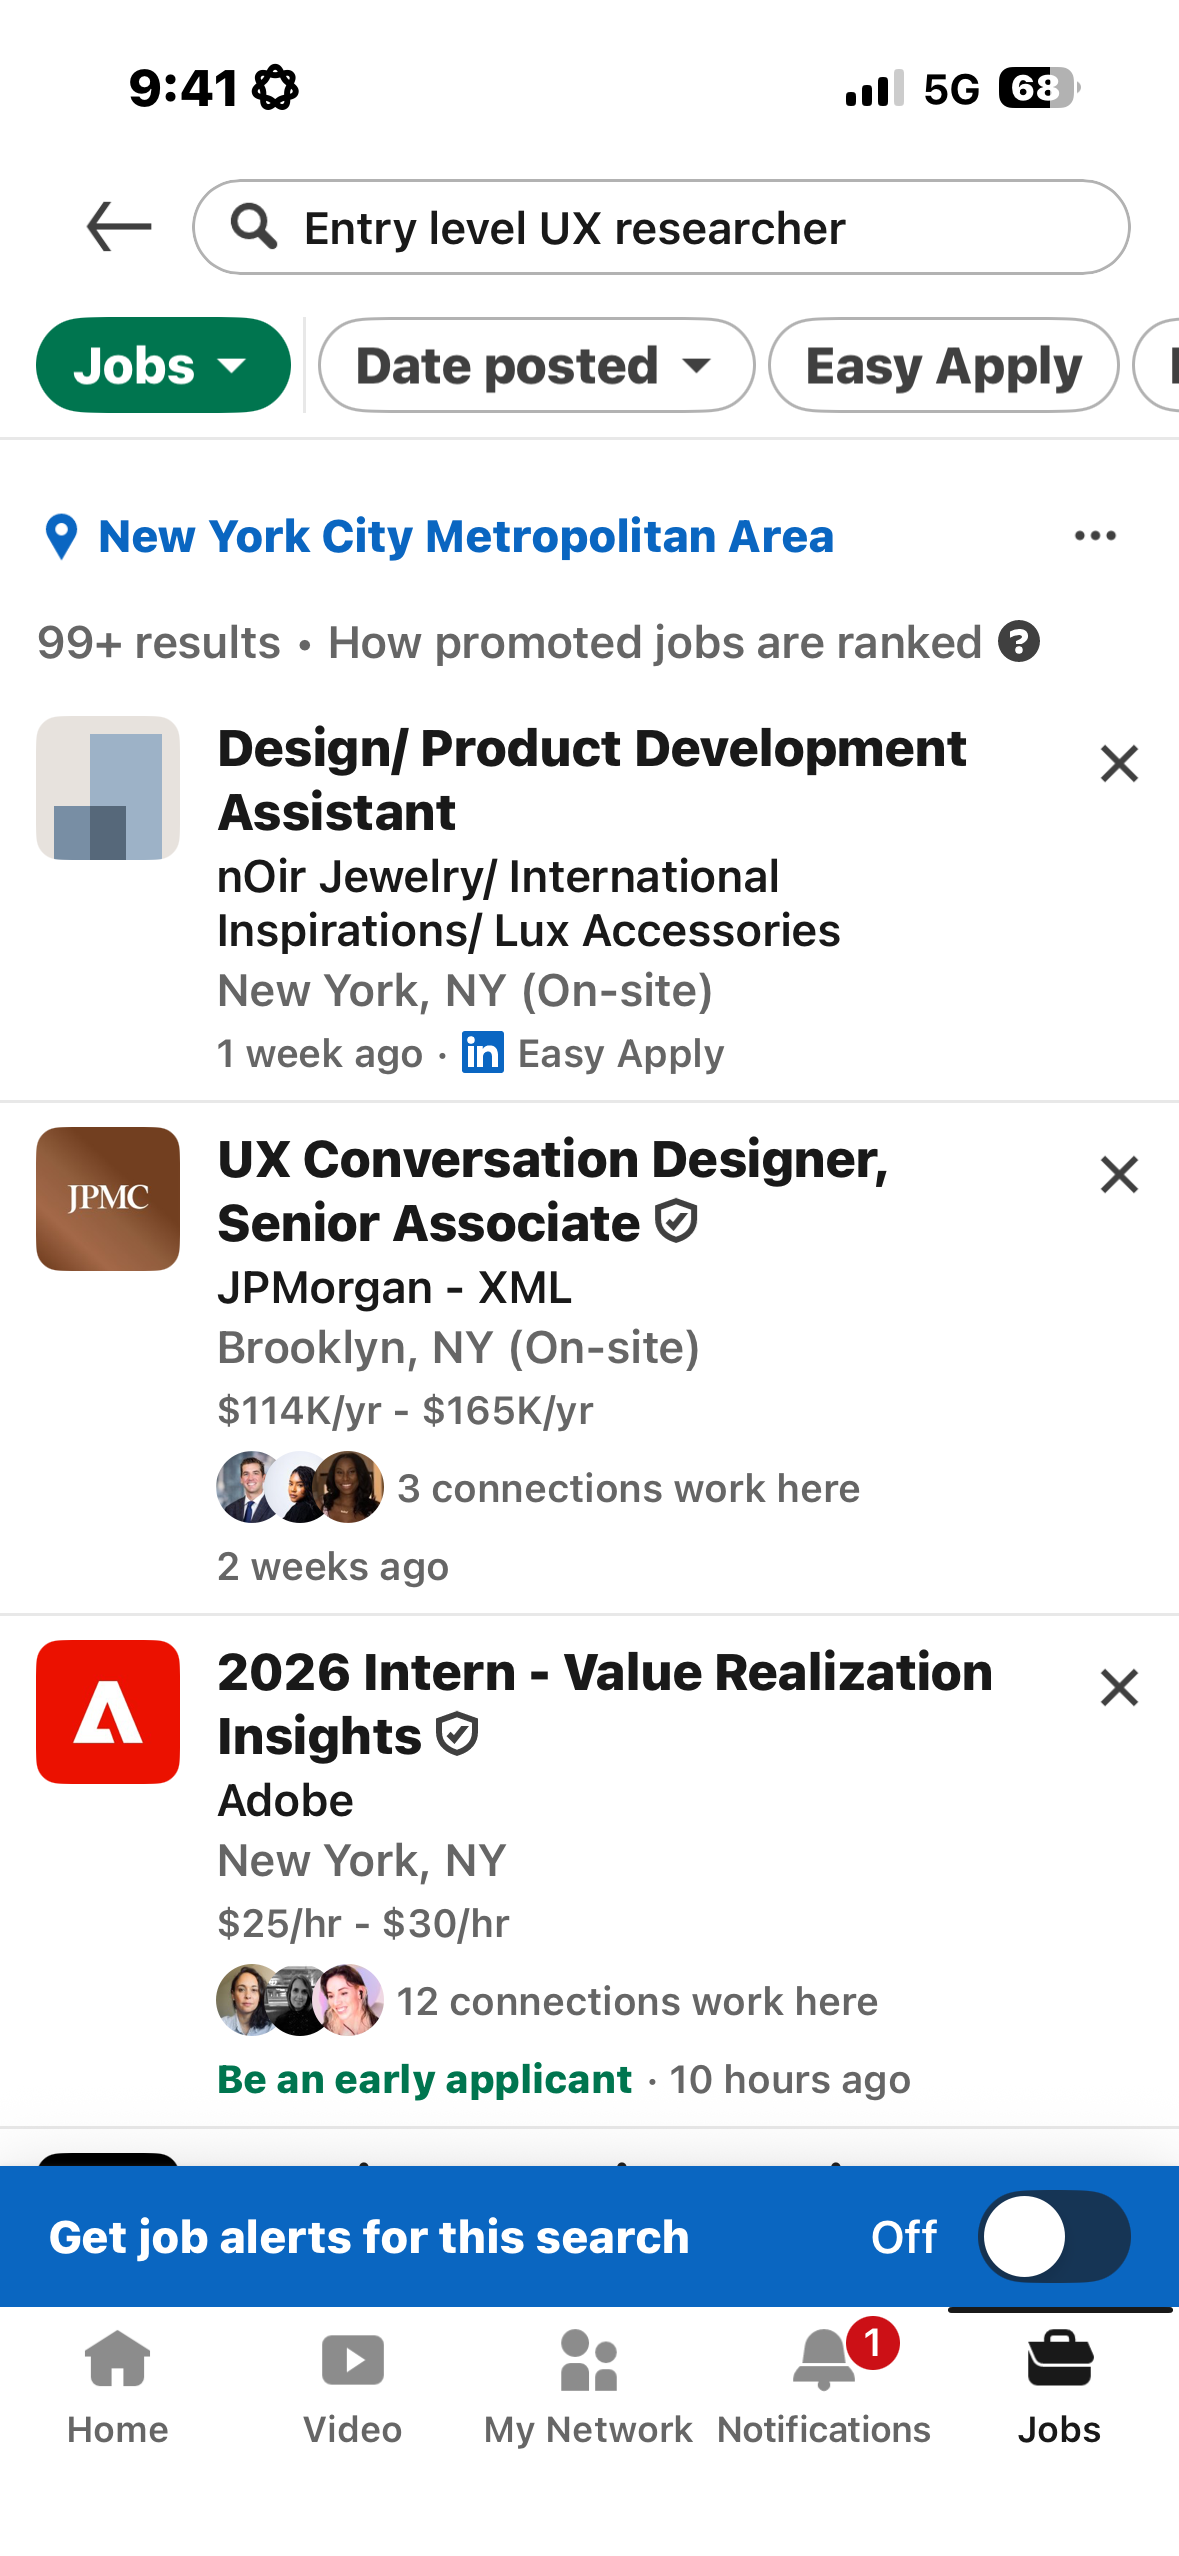The width and height of the screenshot is (1179, 2556).
Task: Dismiss the Design/Product Development Assistant job
Action: pyautogui.click(x=1119, y=764)
